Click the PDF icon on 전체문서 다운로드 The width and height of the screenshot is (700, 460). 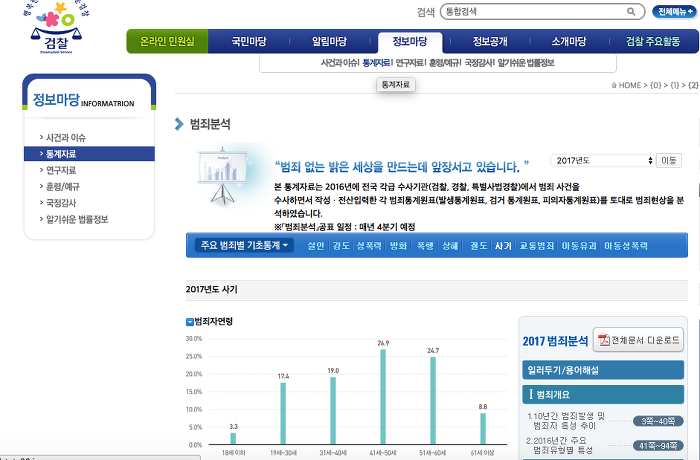(x=604, y=341)
